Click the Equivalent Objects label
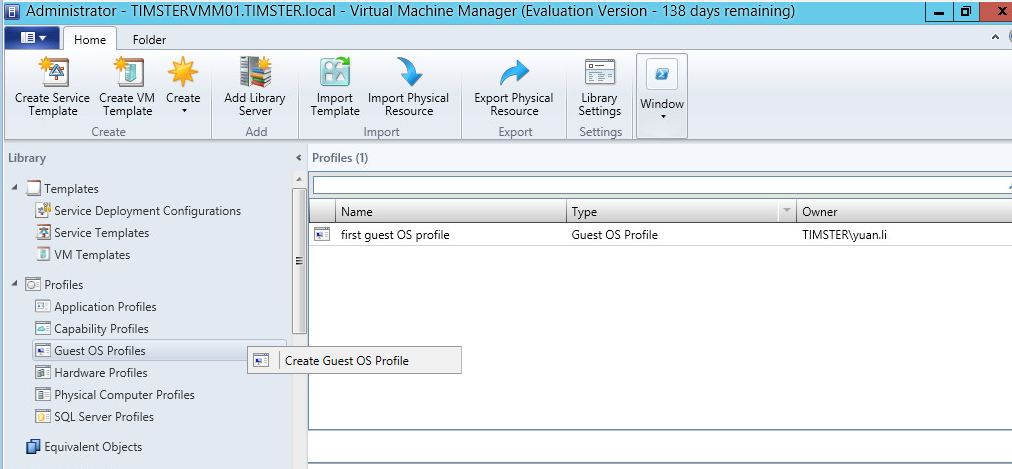This screenshot has width=1012, height=469. pyautogui.click(x=93, y=446)
